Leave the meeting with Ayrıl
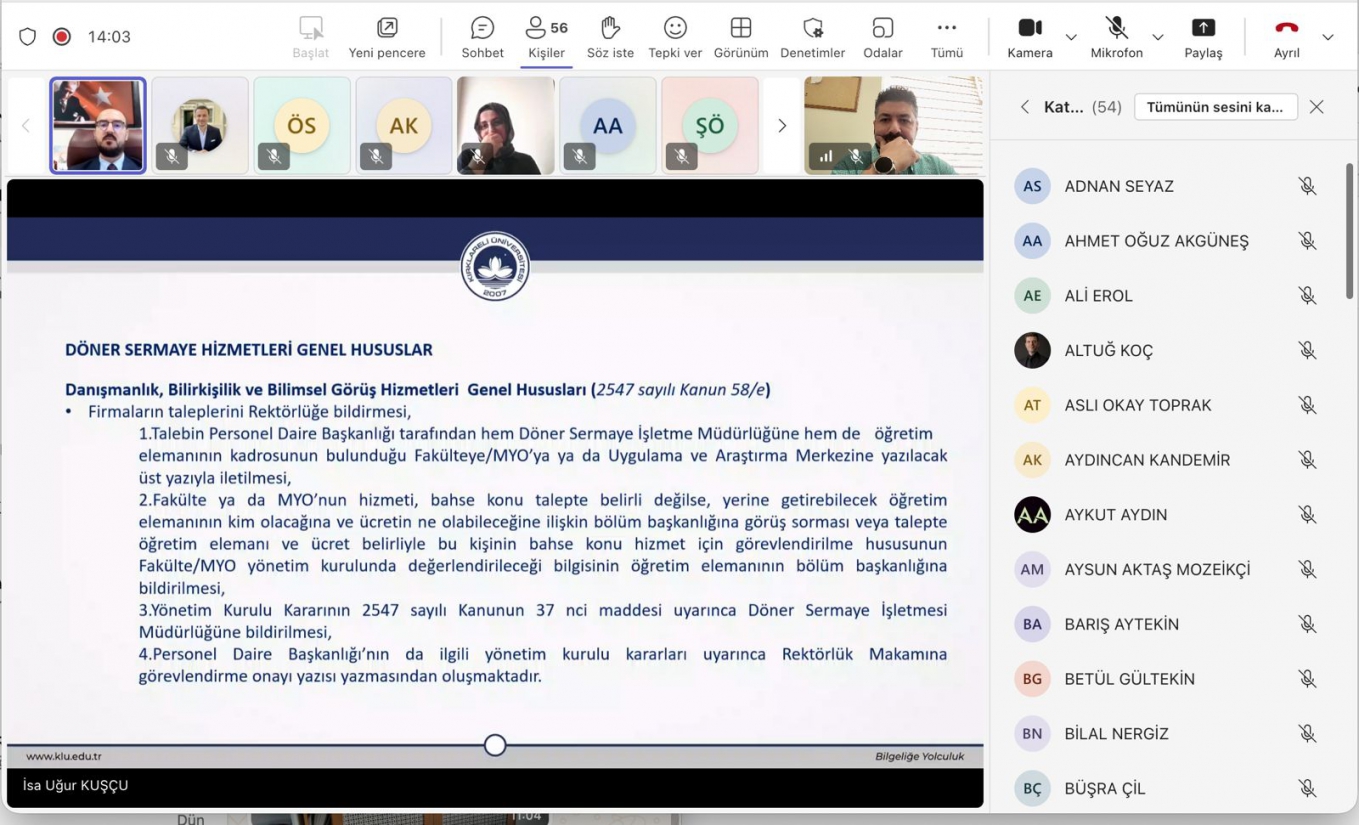The width and height of the screenshot is (1359, 825). point(1287,37)
